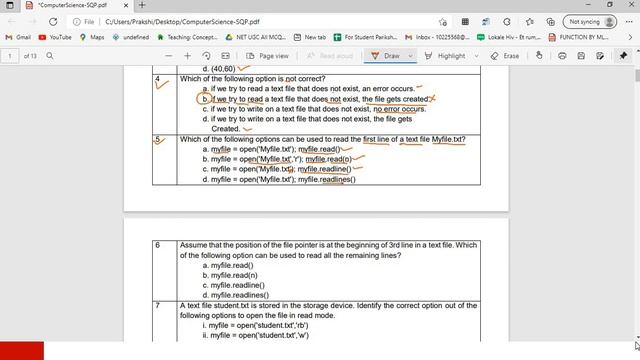Save the PDF document
This screenshot has height=360, width=640.
(581, 56)
